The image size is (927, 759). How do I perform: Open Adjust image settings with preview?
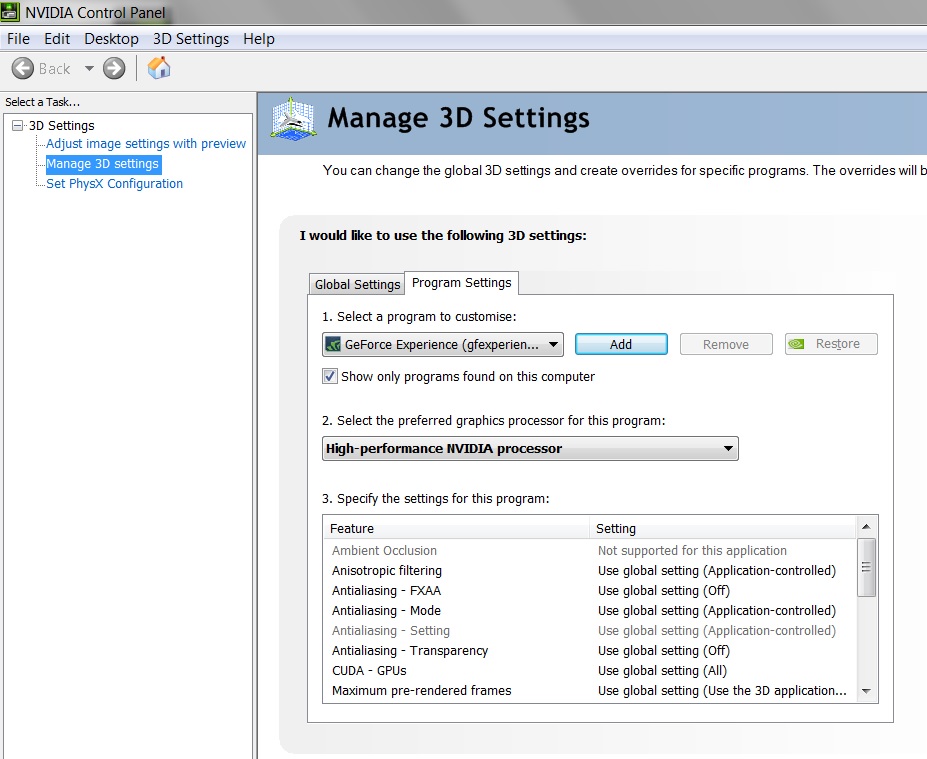pos(146,144)
